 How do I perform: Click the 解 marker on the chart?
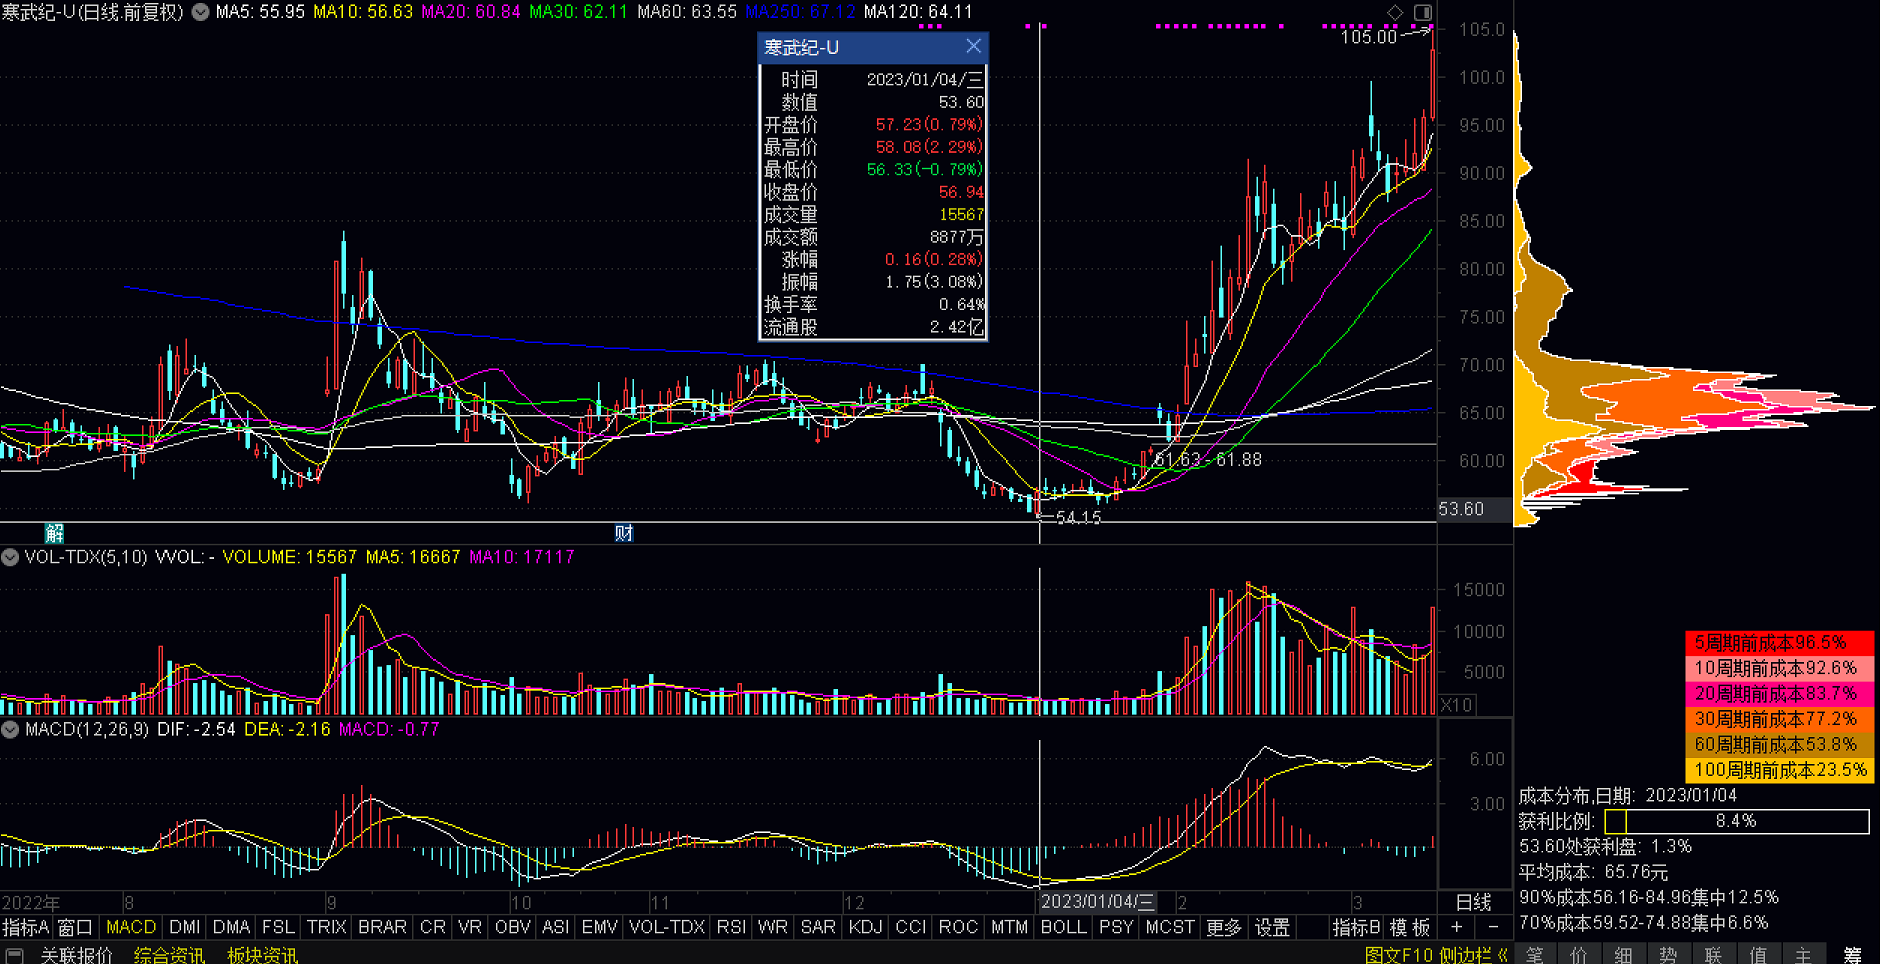pyautogui.click(x=54, y=533)
